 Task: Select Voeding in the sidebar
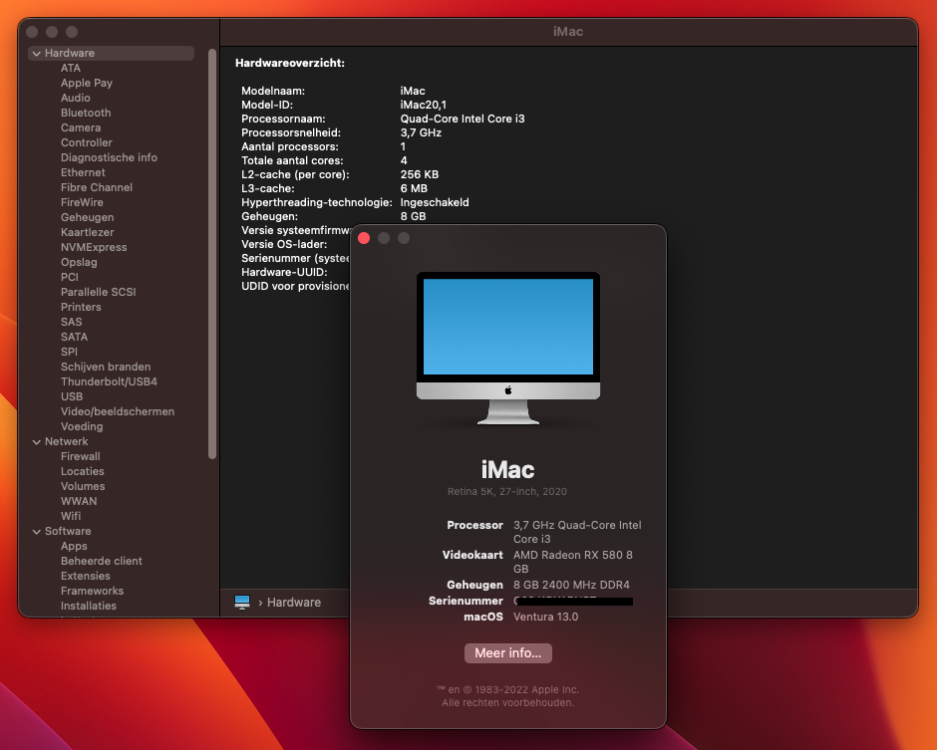(x=82, y=427)
